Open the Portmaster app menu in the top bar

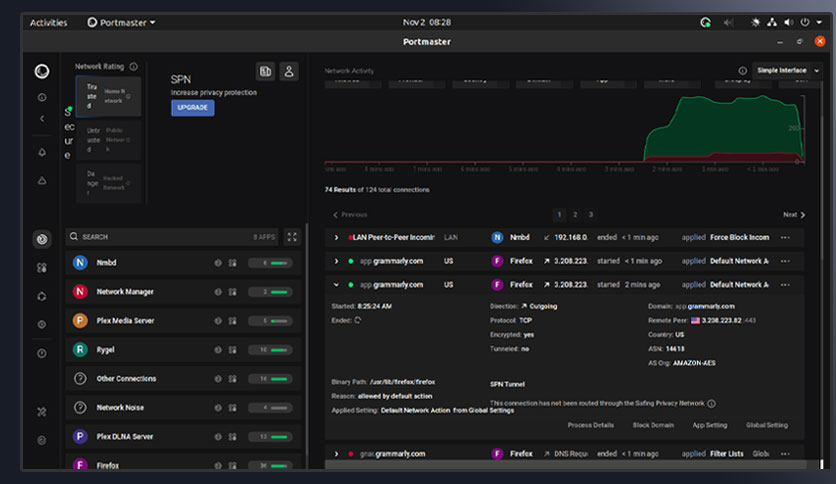pos(122,22)
